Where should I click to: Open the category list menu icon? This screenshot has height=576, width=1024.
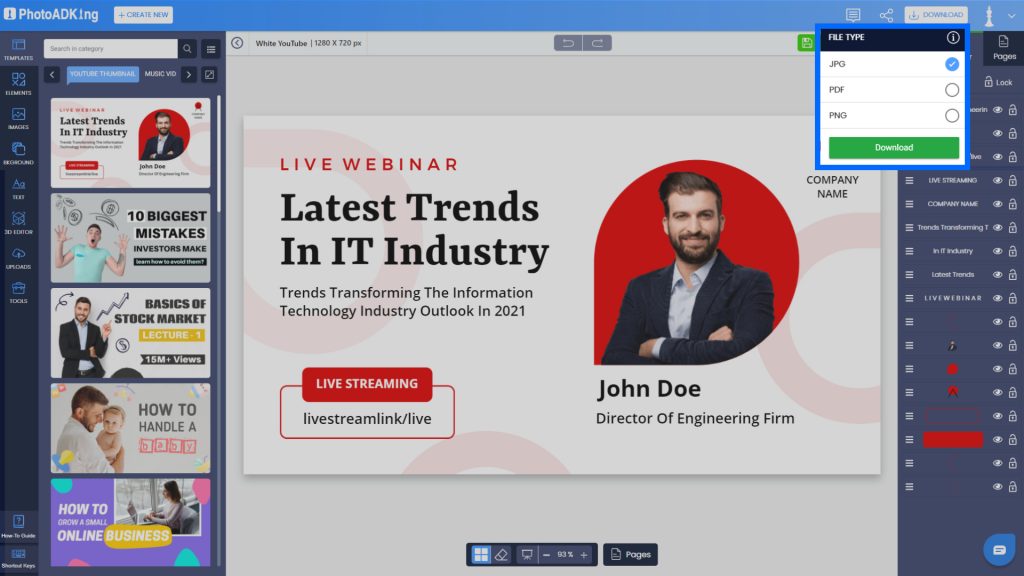(211, 49)
